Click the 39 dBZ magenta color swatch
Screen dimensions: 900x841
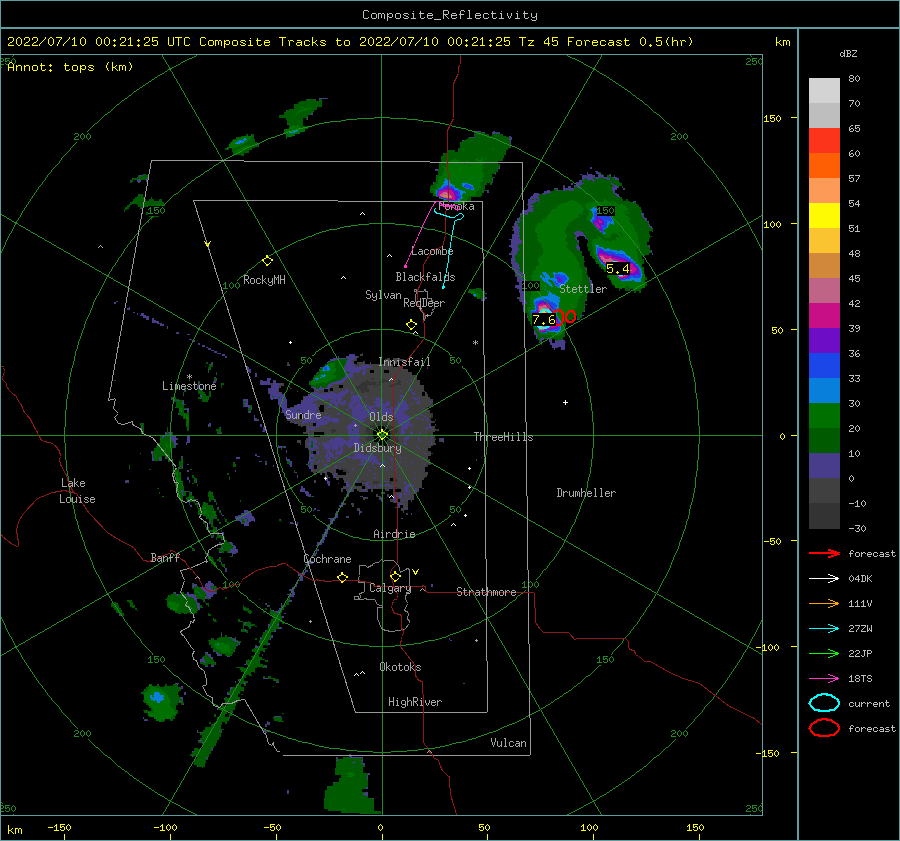[824, 315]
